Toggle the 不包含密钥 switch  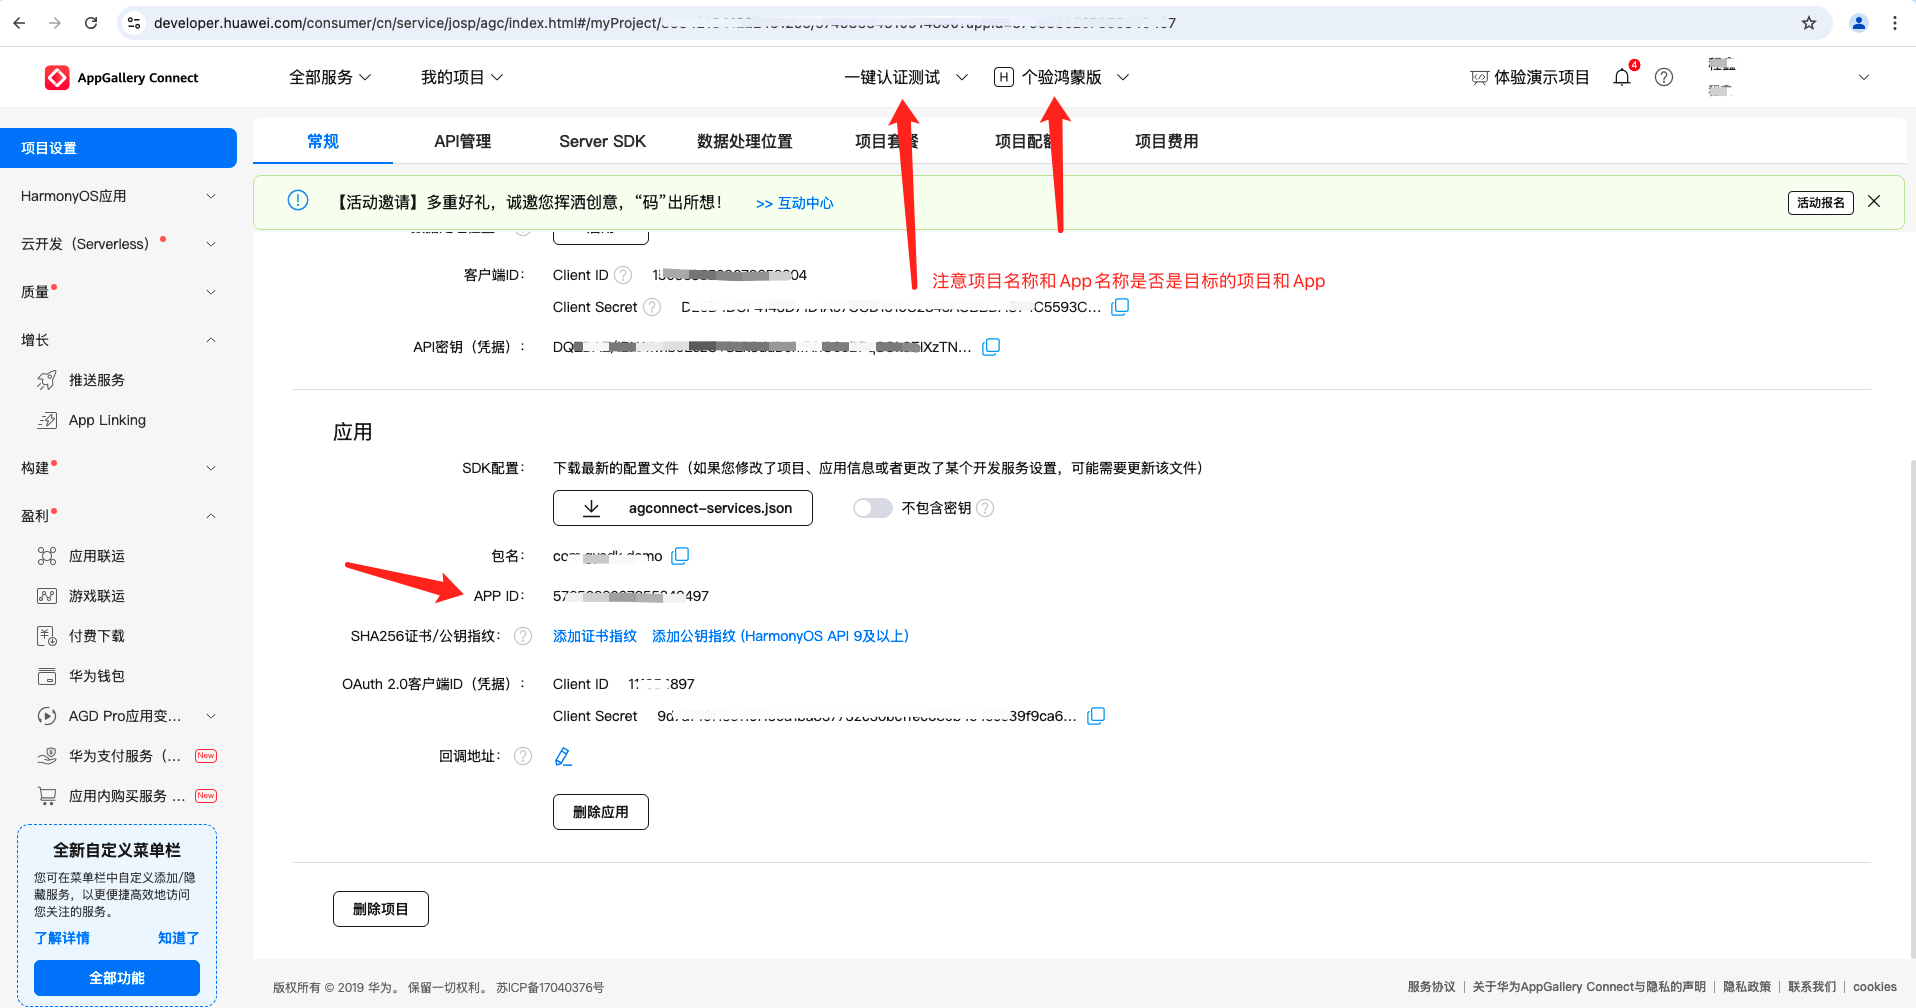tap(872, 508)
